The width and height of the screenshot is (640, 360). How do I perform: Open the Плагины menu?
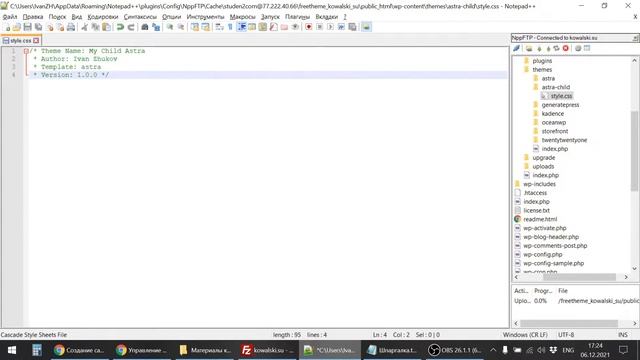(297, 17)
